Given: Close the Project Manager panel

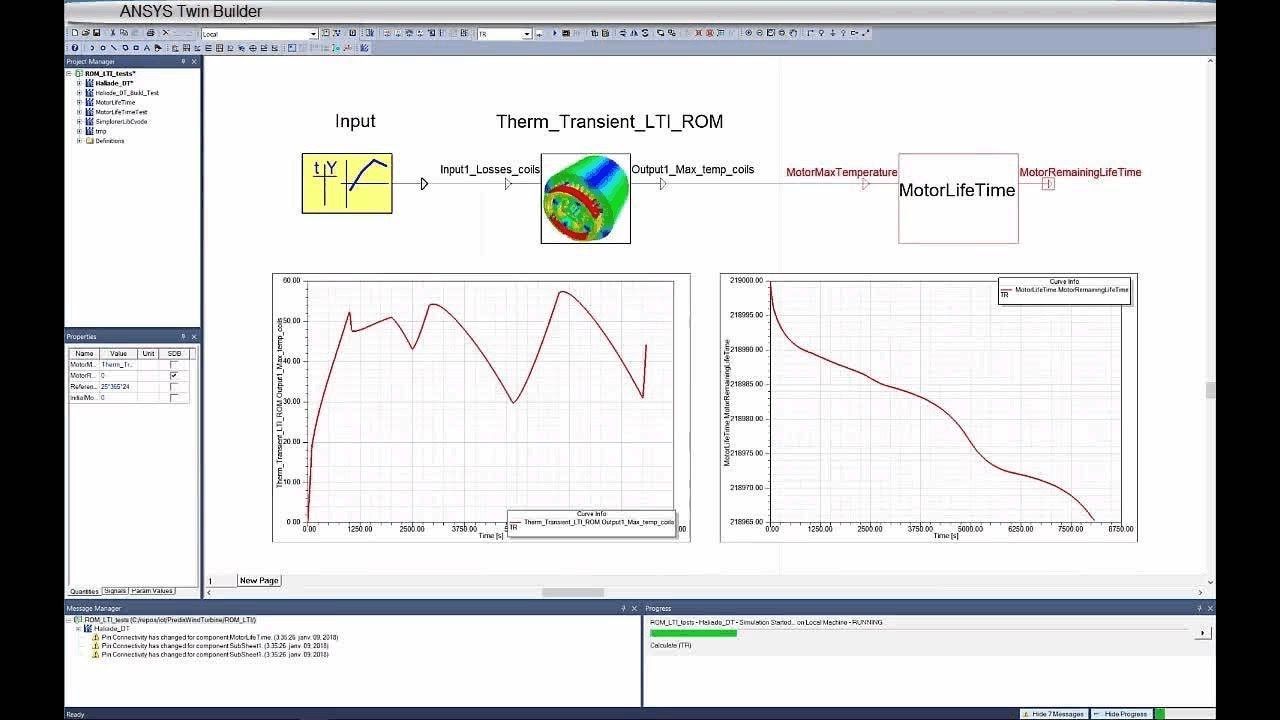Looking at the screenshot, I should click(x=194, y=62).
